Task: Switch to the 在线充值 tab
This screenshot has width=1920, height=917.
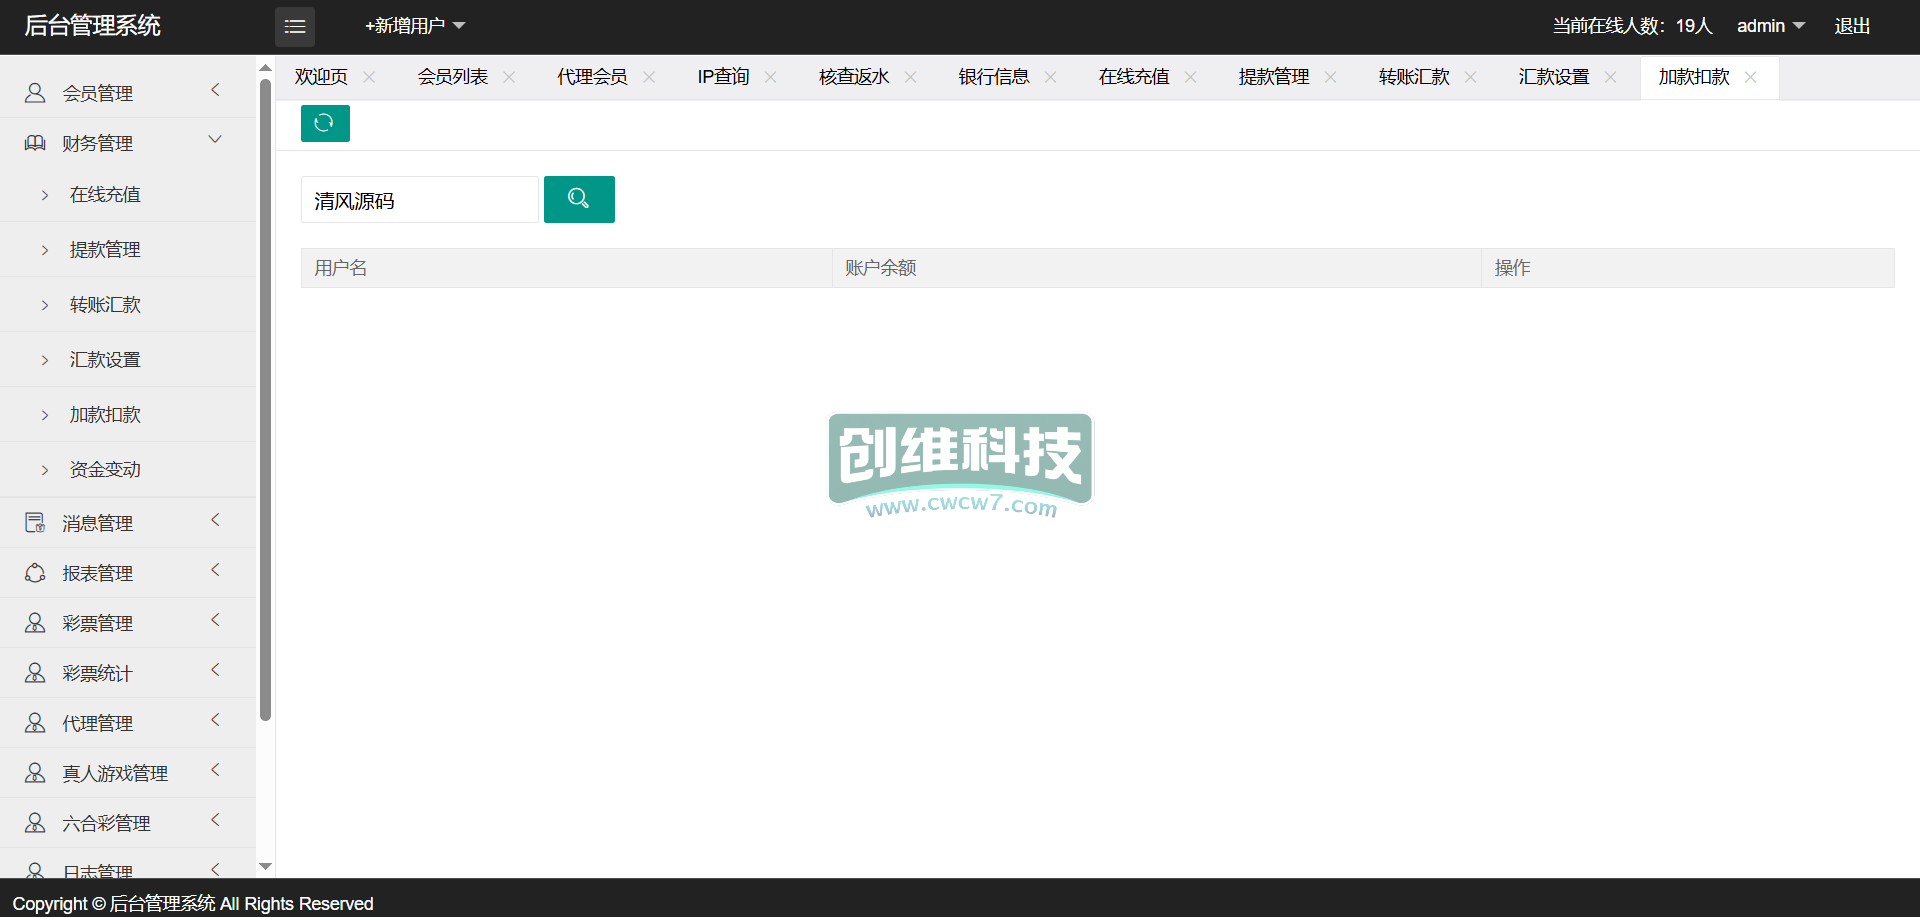Action: tap(1134, 77)
